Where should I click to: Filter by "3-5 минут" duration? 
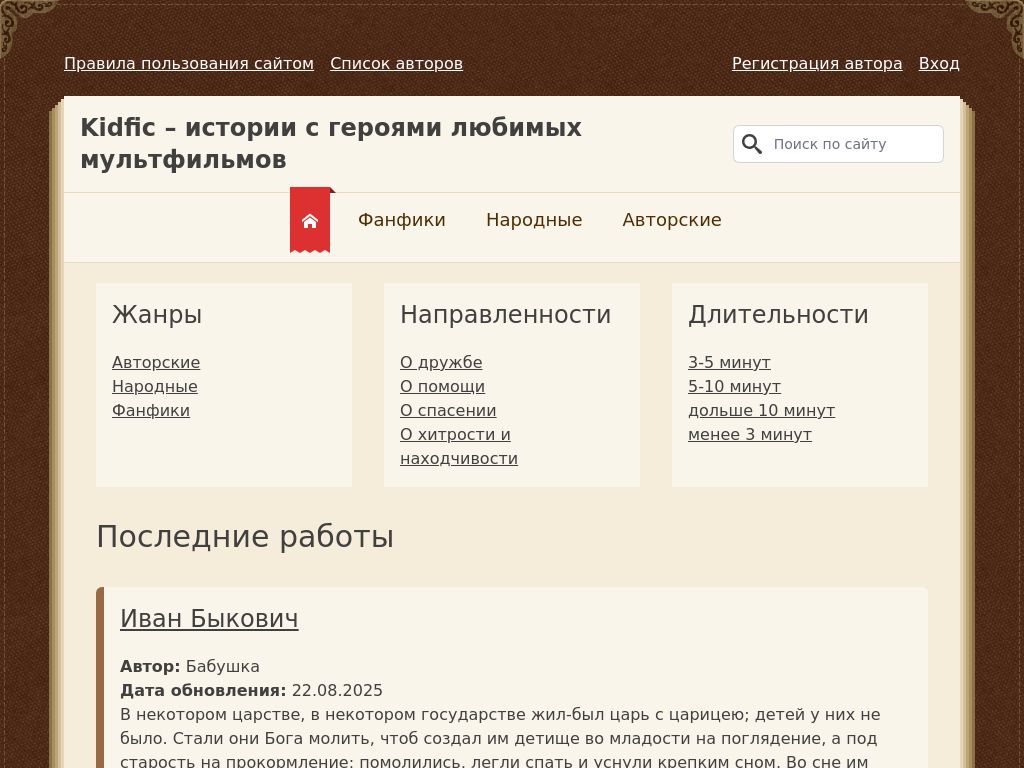[x=729, y=362]
